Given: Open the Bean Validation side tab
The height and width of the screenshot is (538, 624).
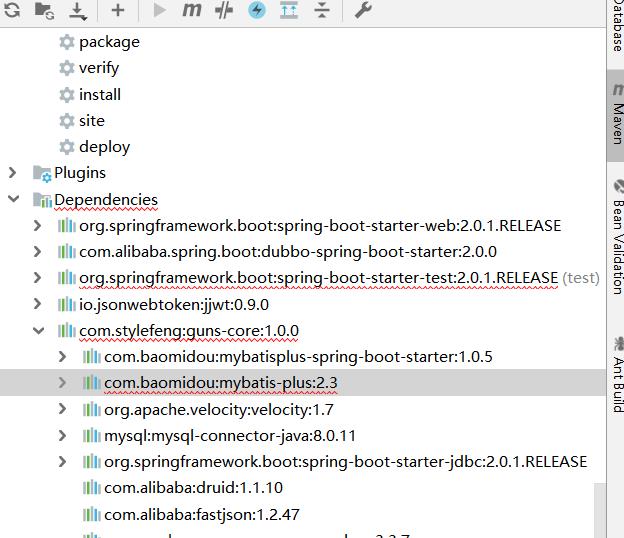Looking at the screenshot, I should pyautogui.click(x=616, y=239).
